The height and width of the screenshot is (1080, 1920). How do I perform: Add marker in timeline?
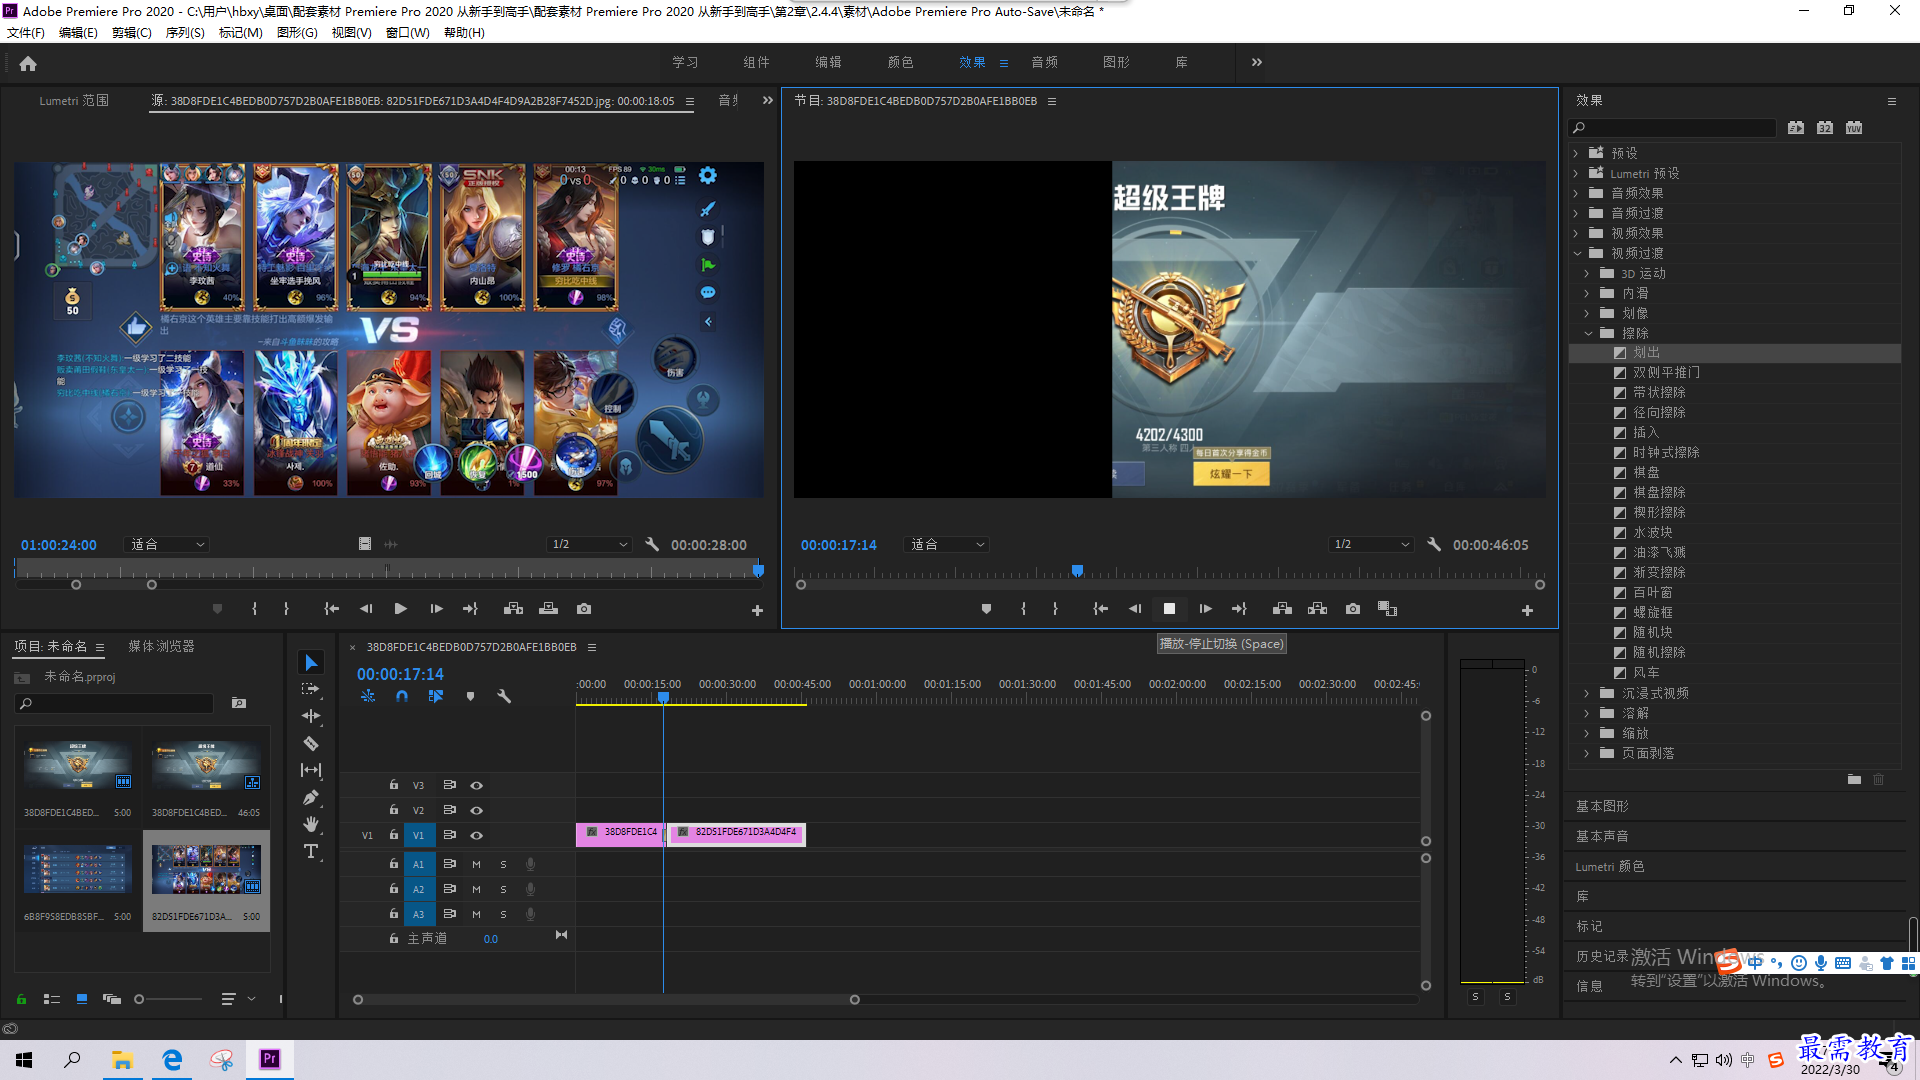(470, 696)
